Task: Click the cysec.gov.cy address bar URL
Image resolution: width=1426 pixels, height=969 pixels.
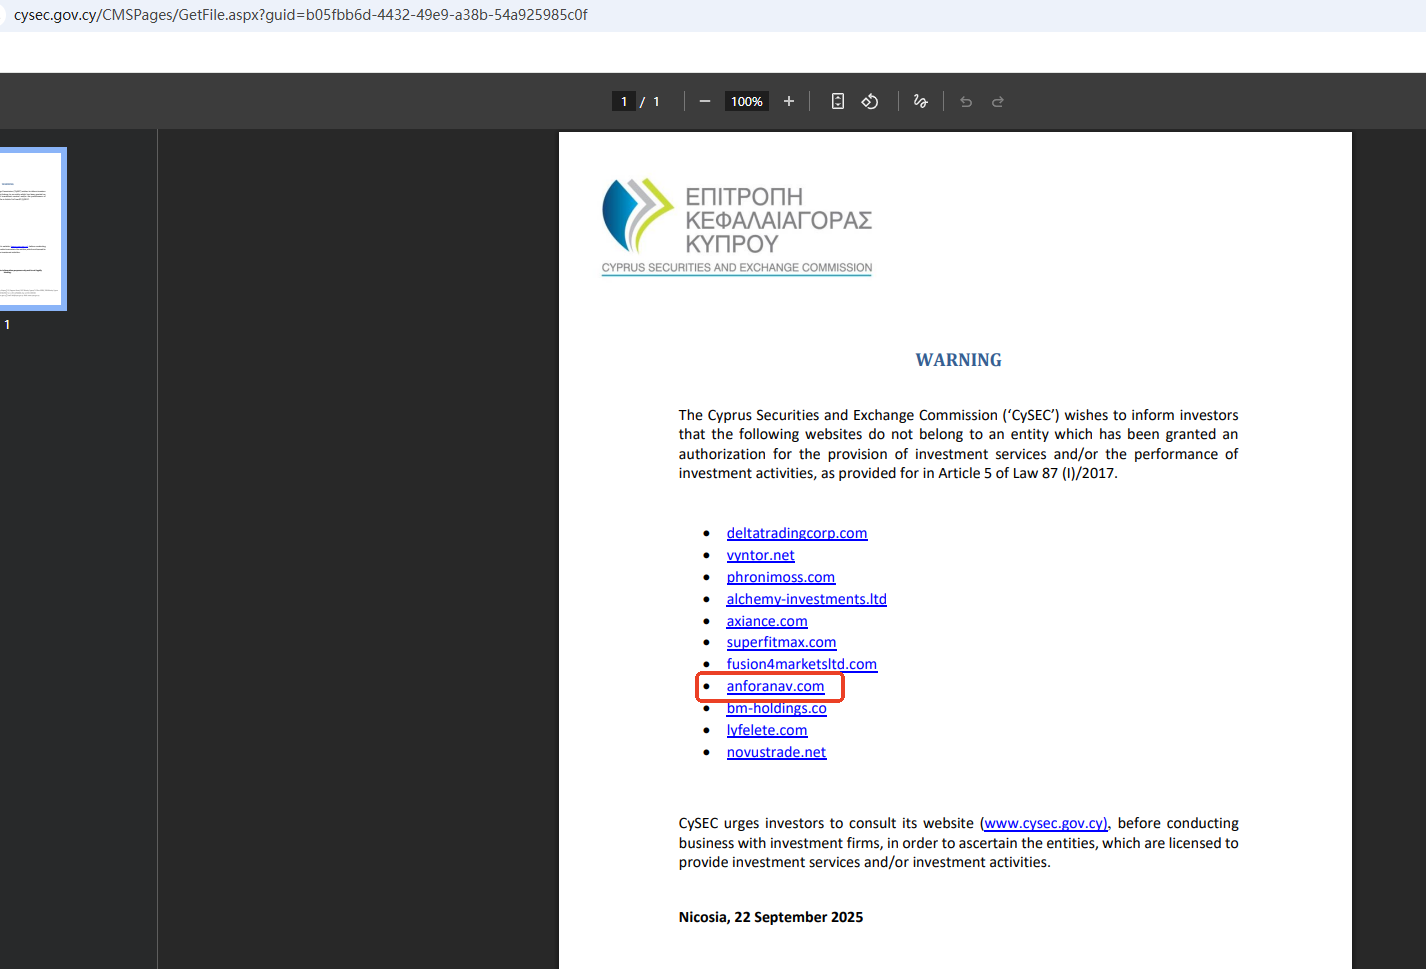Action: 300,15
